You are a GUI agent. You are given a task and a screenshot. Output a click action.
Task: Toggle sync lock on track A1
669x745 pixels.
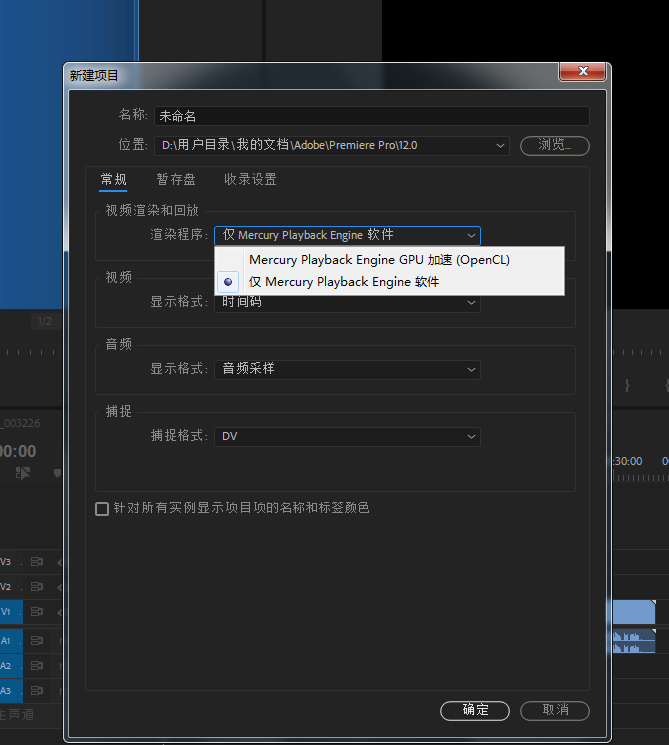(37, 641)
